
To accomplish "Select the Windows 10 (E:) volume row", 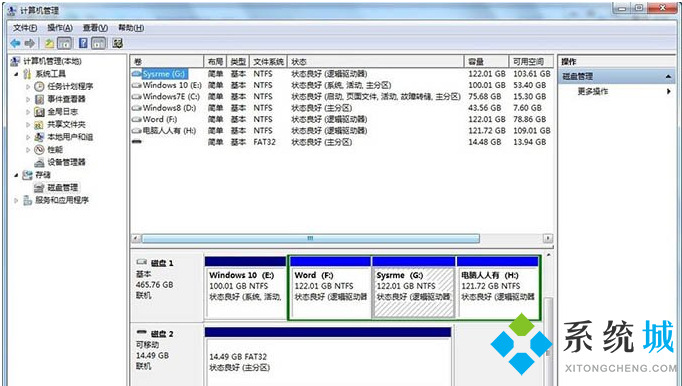I will [x=342, y=85].
